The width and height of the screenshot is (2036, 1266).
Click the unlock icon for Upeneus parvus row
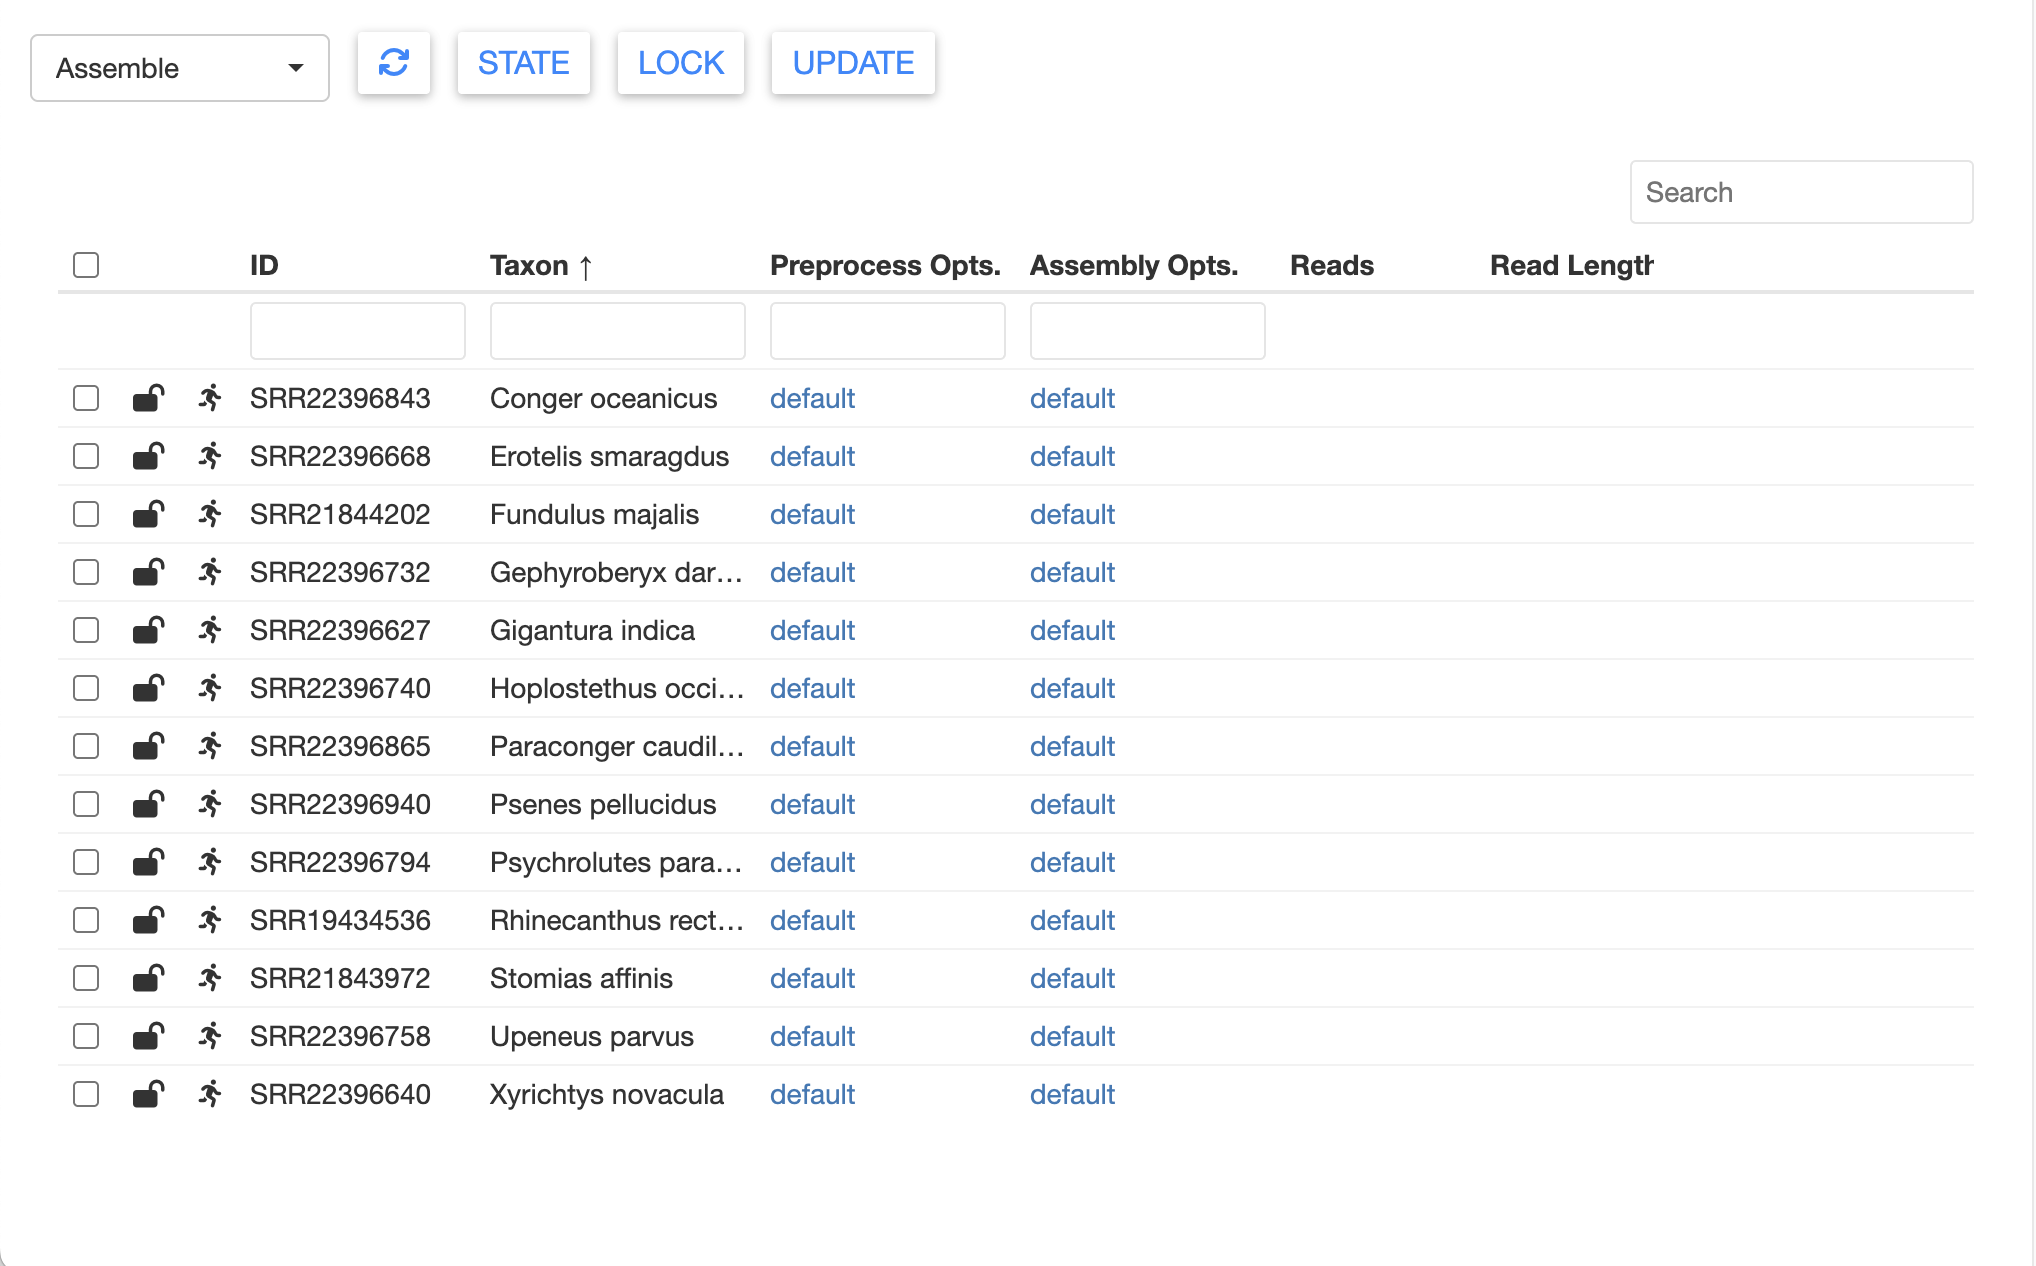click(x=148, y=1036)
